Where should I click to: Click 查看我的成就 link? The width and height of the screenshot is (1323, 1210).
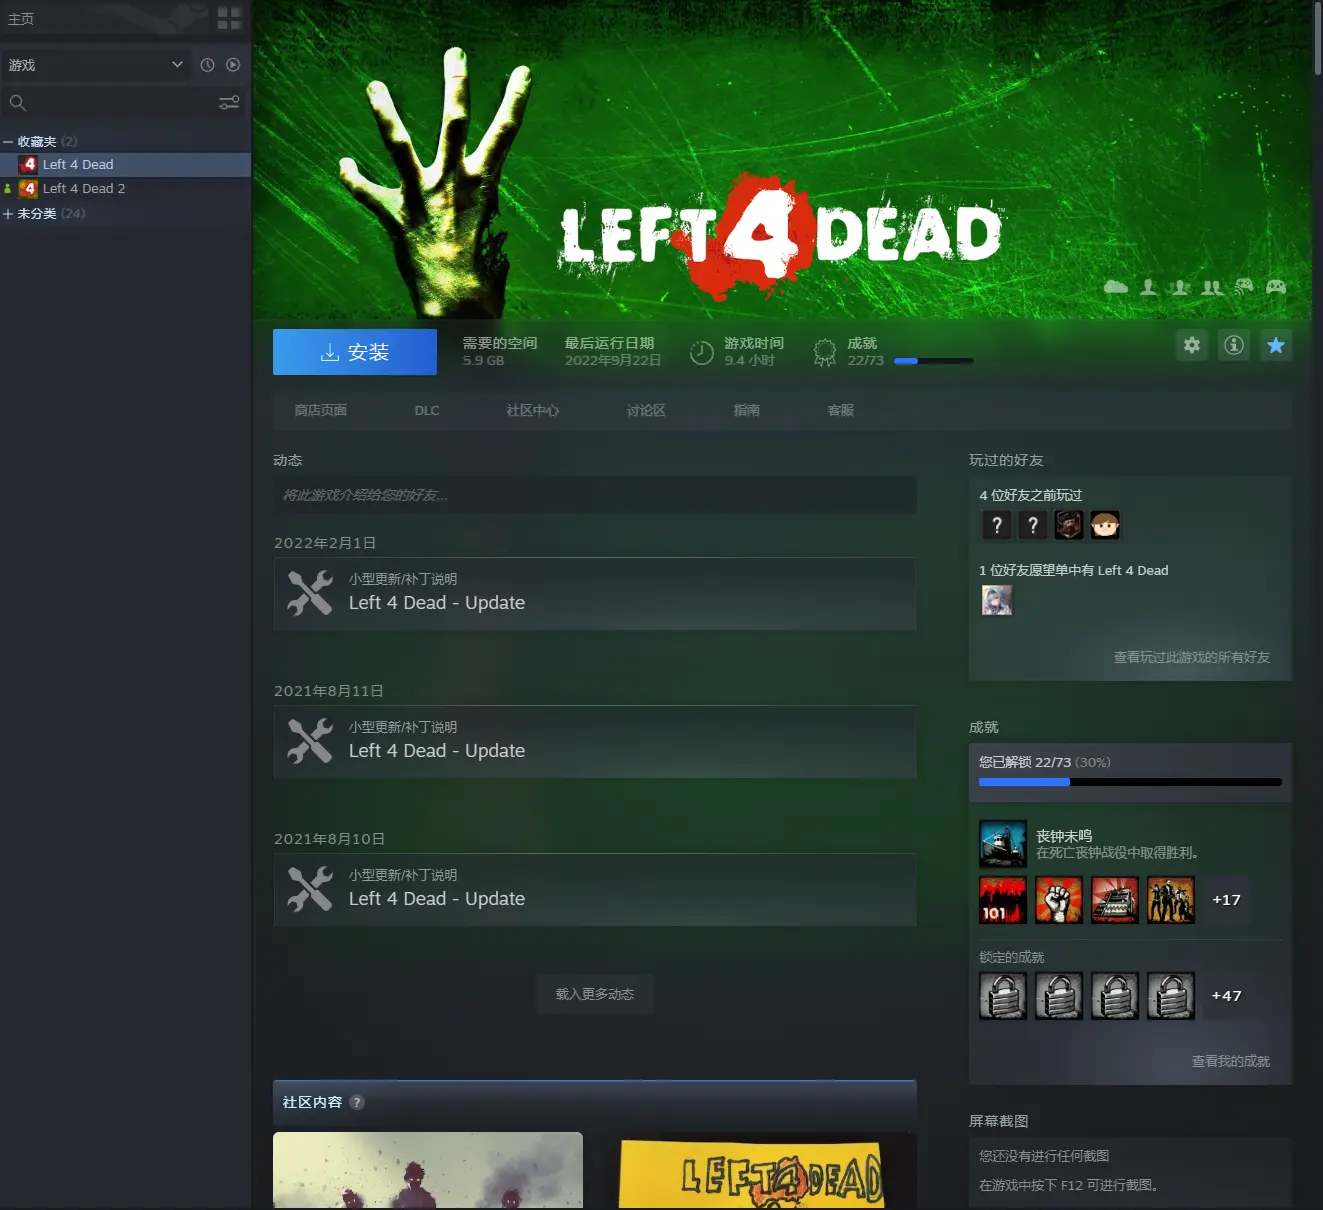tap(1231, 1061)
